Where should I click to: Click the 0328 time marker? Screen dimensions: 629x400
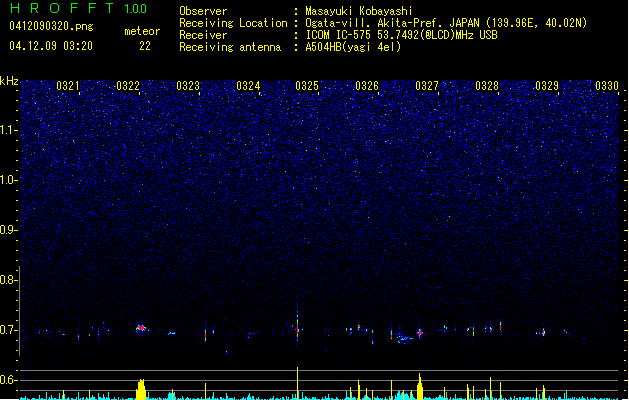click(x=487, y=86)
